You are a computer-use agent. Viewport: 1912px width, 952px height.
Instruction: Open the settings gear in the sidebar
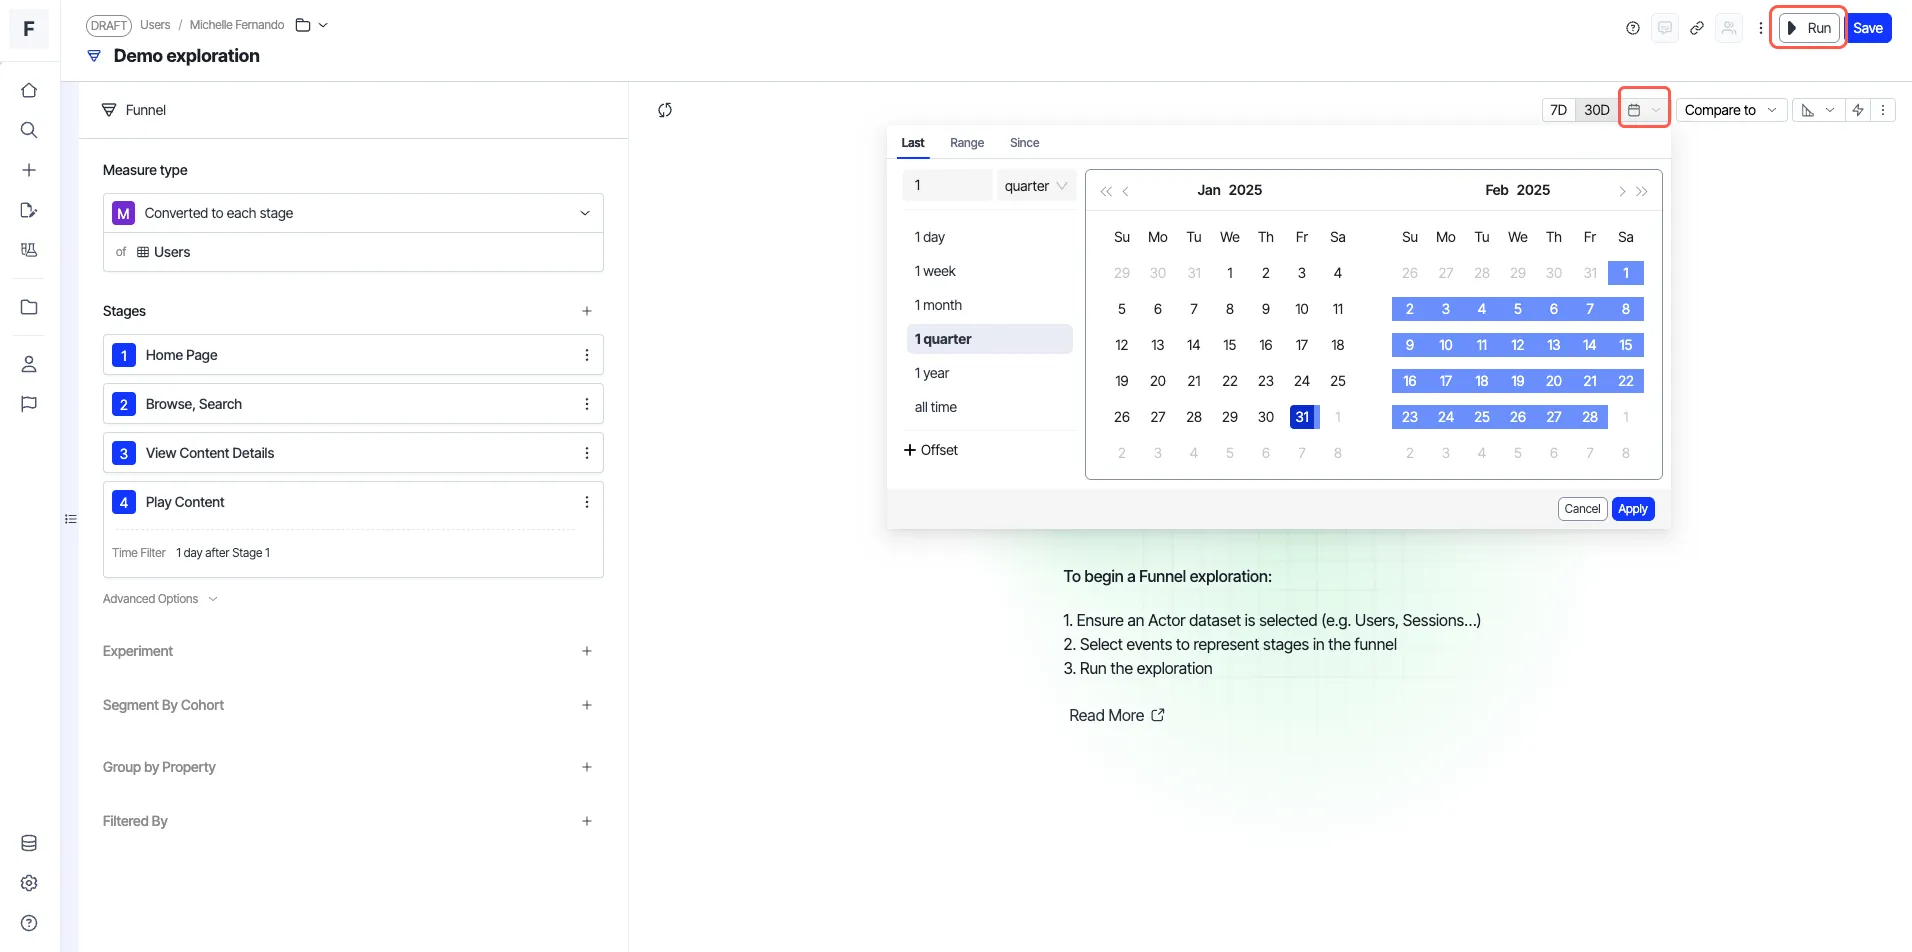[x=29, y=883]
